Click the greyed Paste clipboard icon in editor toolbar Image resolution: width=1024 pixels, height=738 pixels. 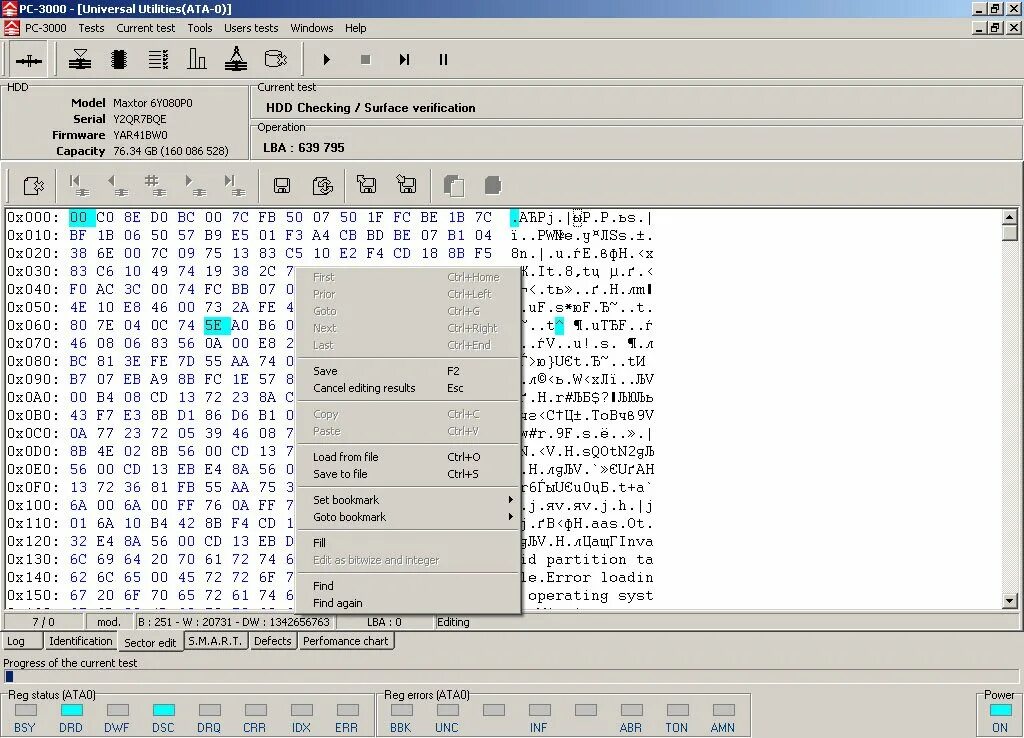(x=493, y=185)
